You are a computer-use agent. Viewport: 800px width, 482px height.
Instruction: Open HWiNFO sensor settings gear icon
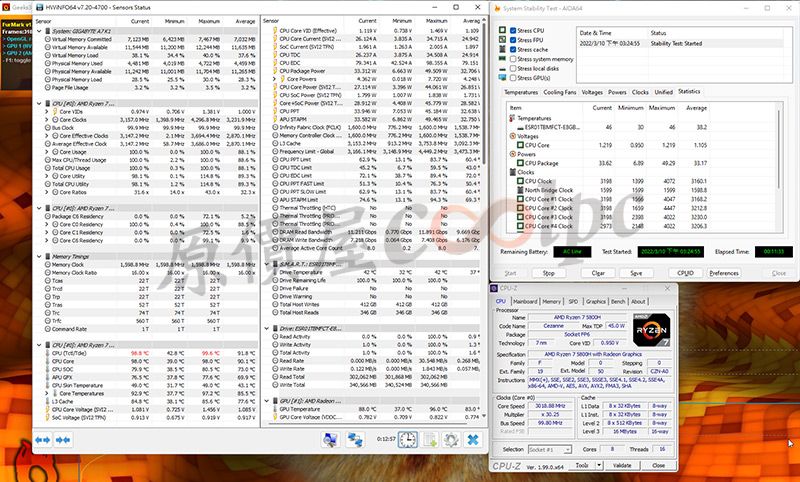click(x=451, y=440)
